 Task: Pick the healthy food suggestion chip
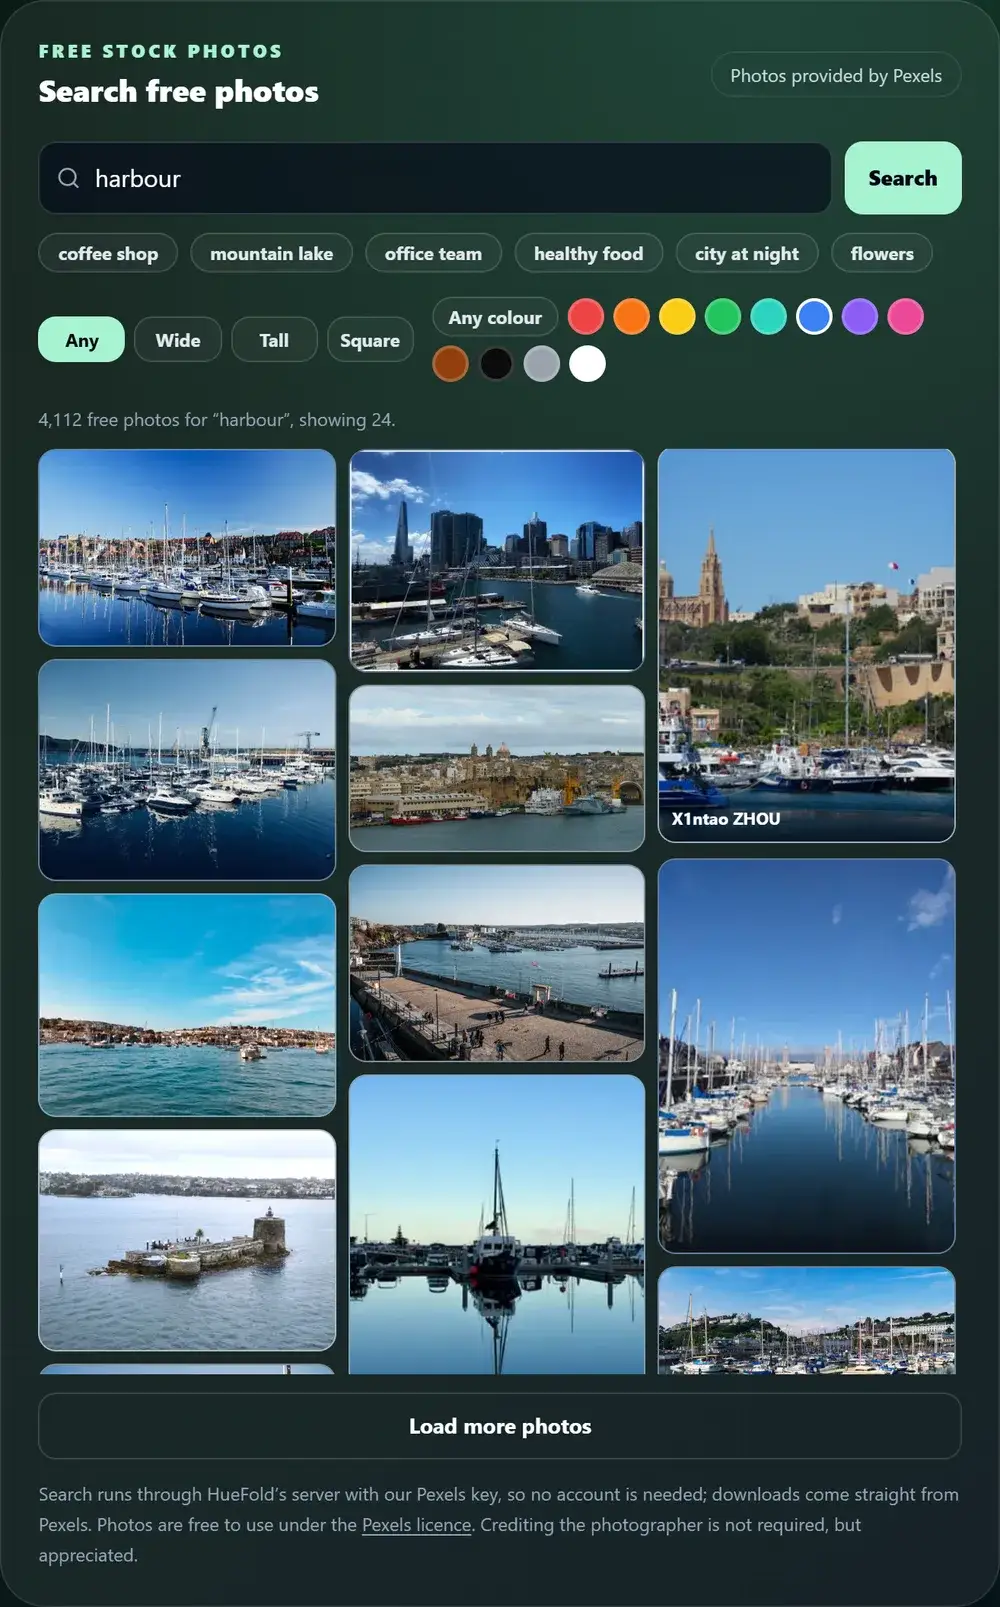[x=588, y=253]
